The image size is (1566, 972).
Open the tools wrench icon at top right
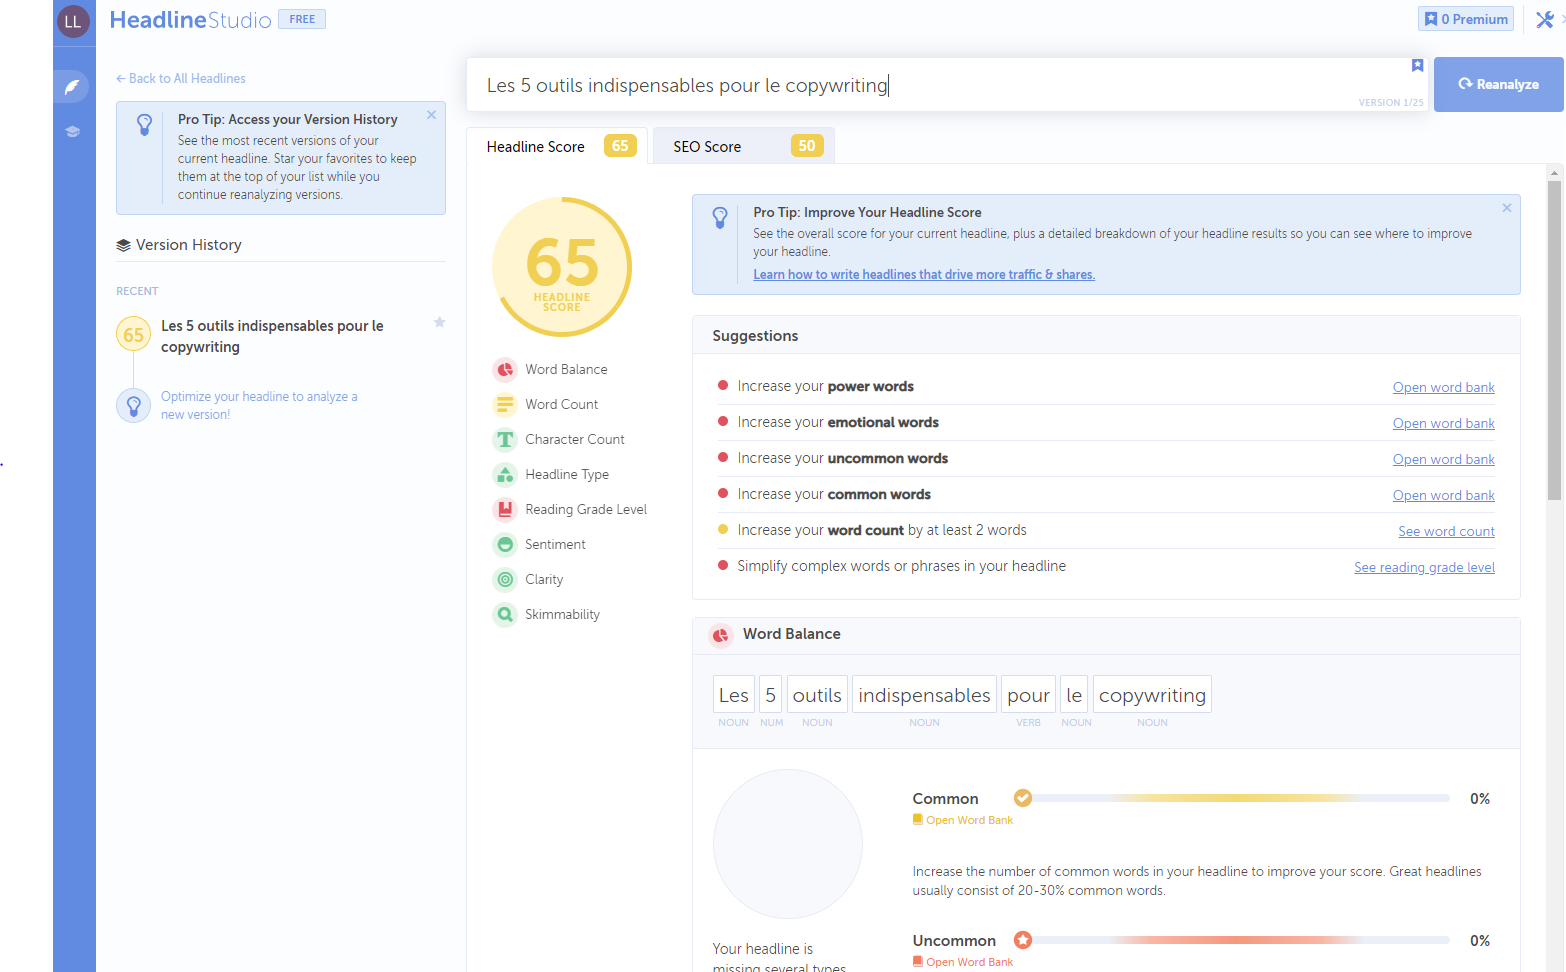coord(1544,19)
